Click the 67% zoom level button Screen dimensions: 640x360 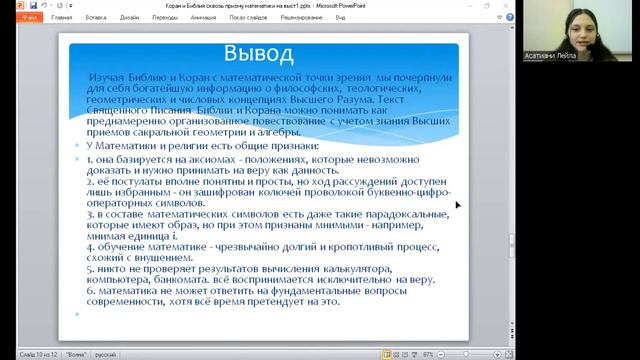428,355
